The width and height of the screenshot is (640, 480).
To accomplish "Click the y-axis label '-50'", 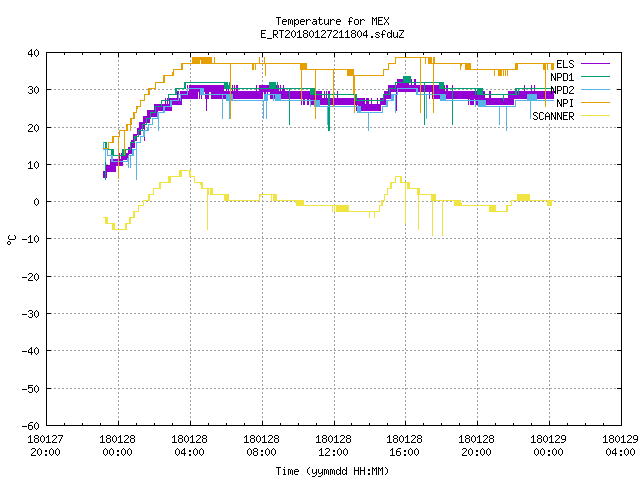I will pyautogui.click(x=31, y=389).
